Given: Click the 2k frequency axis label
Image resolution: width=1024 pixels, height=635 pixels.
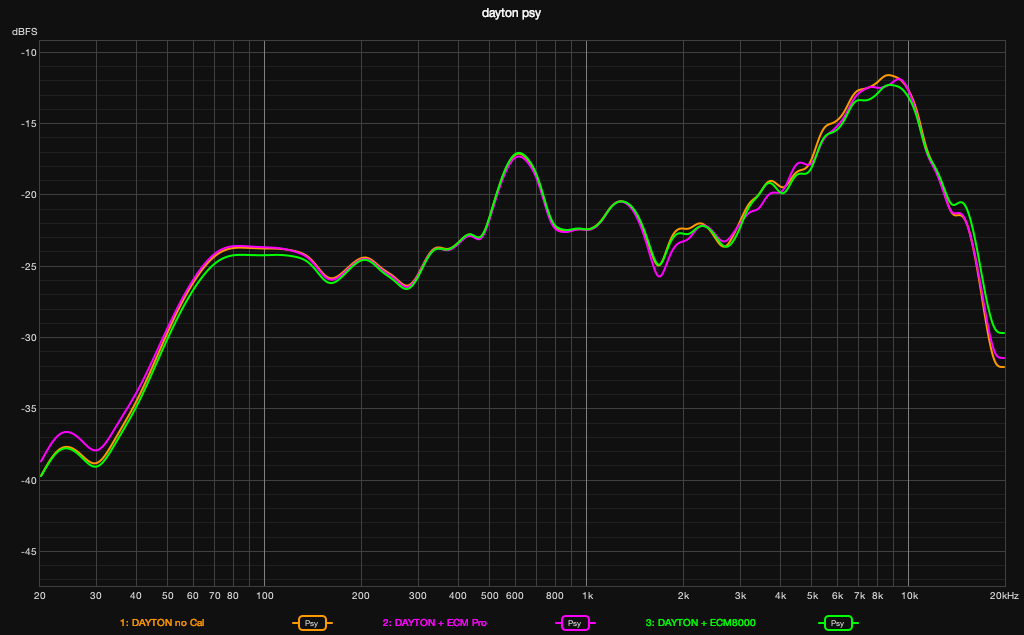Looking at the screenshot, I should coord(684,596).
